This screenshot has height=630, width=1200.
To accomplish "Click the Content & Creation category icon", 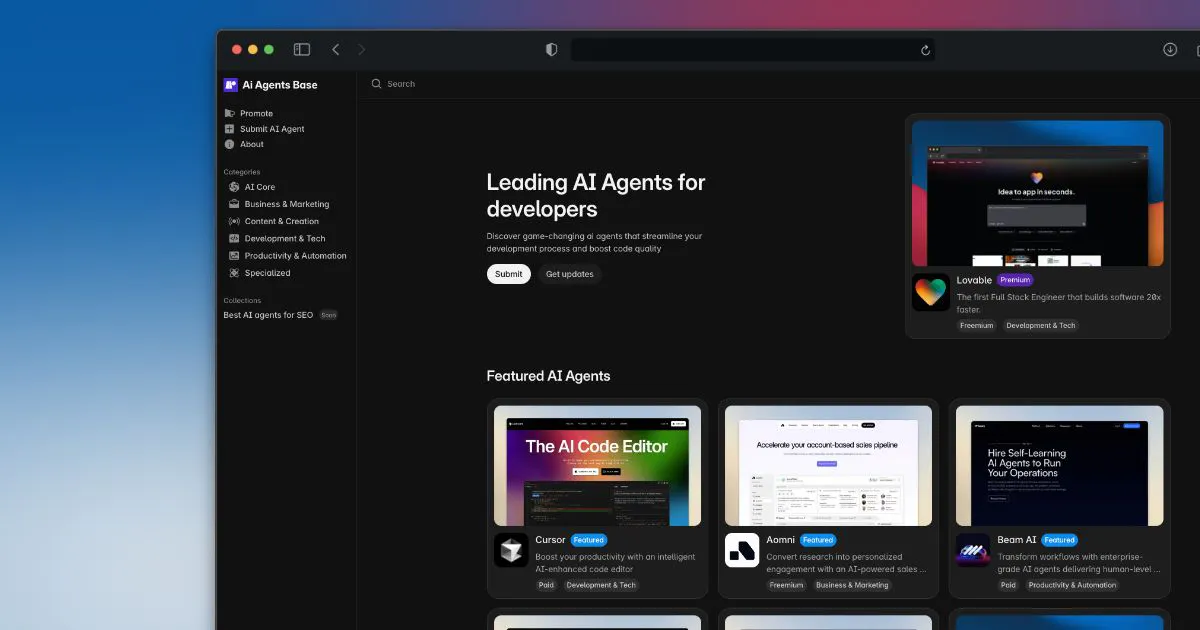I will pyautogui.click(x=234, y=221).
